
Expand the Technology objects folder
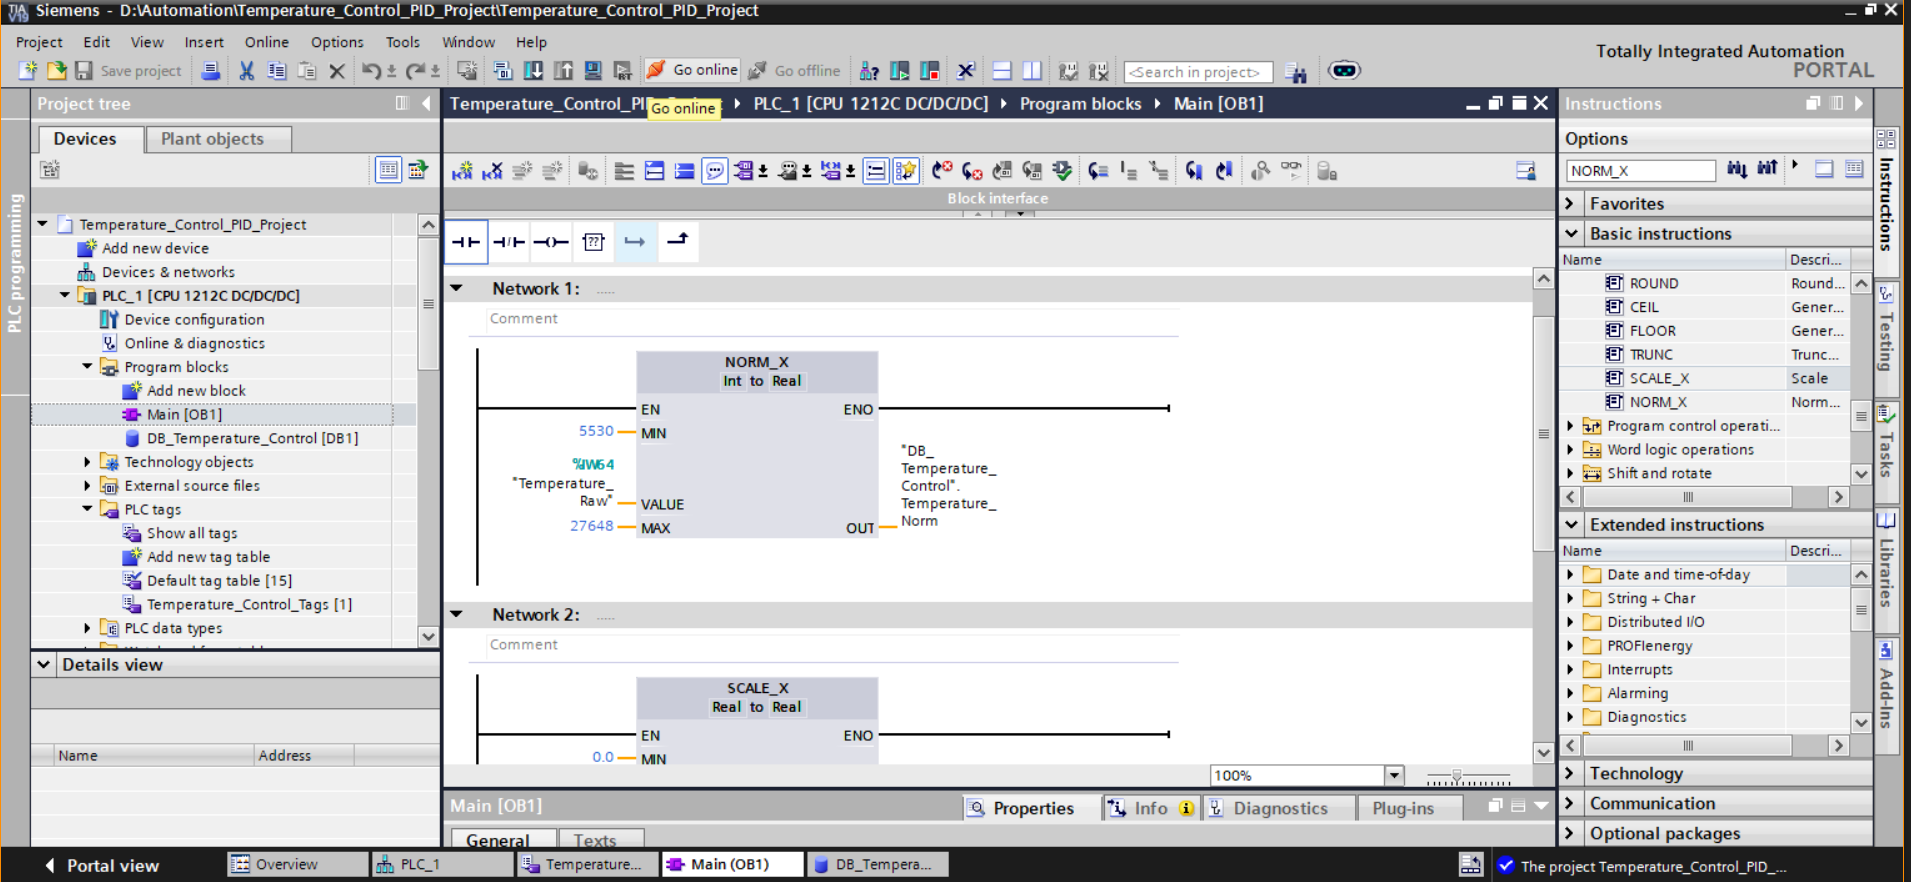pyautogui.click(x=87, y=462)
